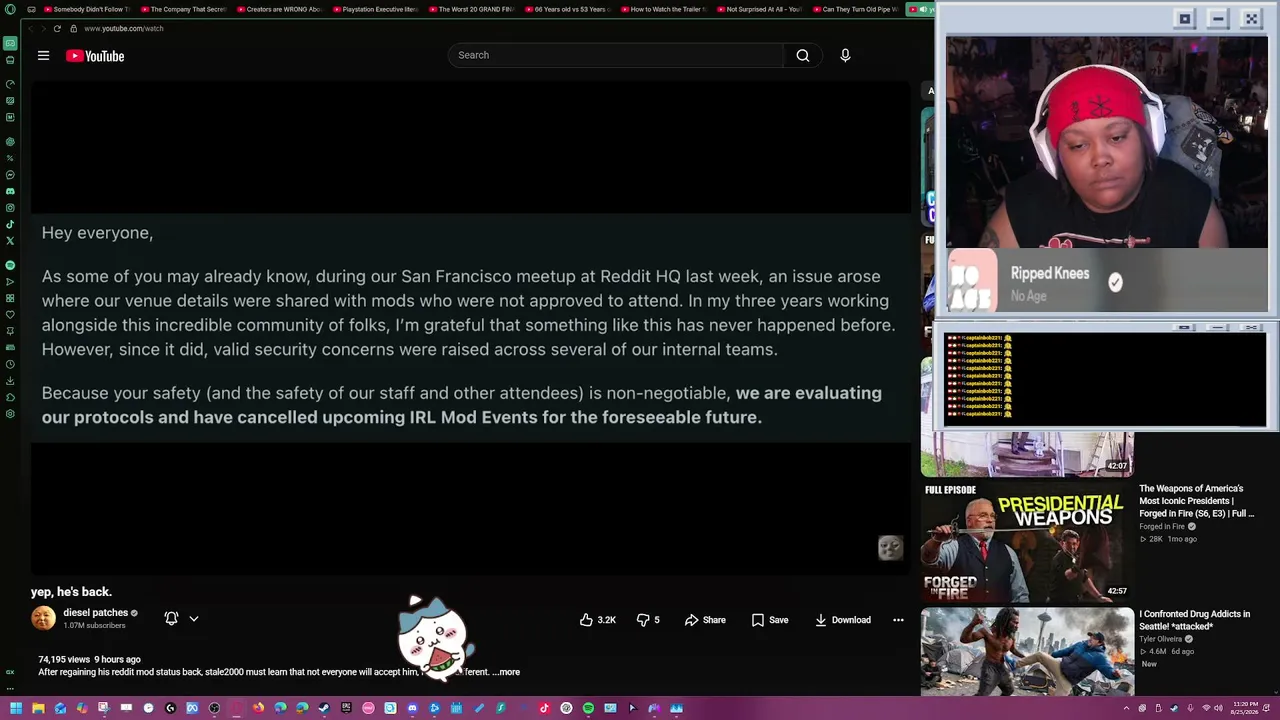Switch to 'Not Surprised At All' tab
Viewport: 1280px width, 720px height.
[760, 9]
